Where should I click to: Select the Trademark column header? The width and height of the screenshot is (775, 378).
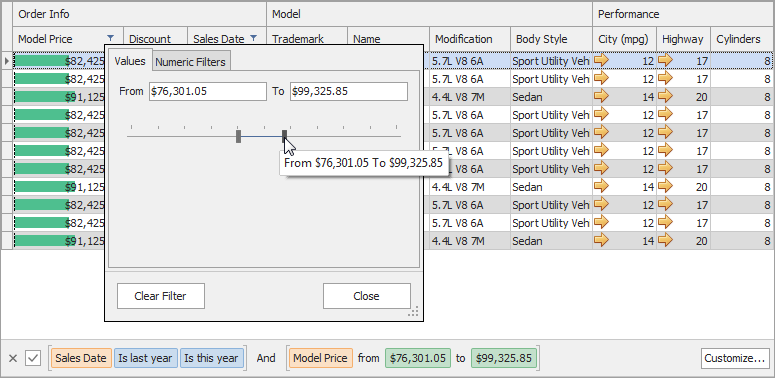point(306,39)
